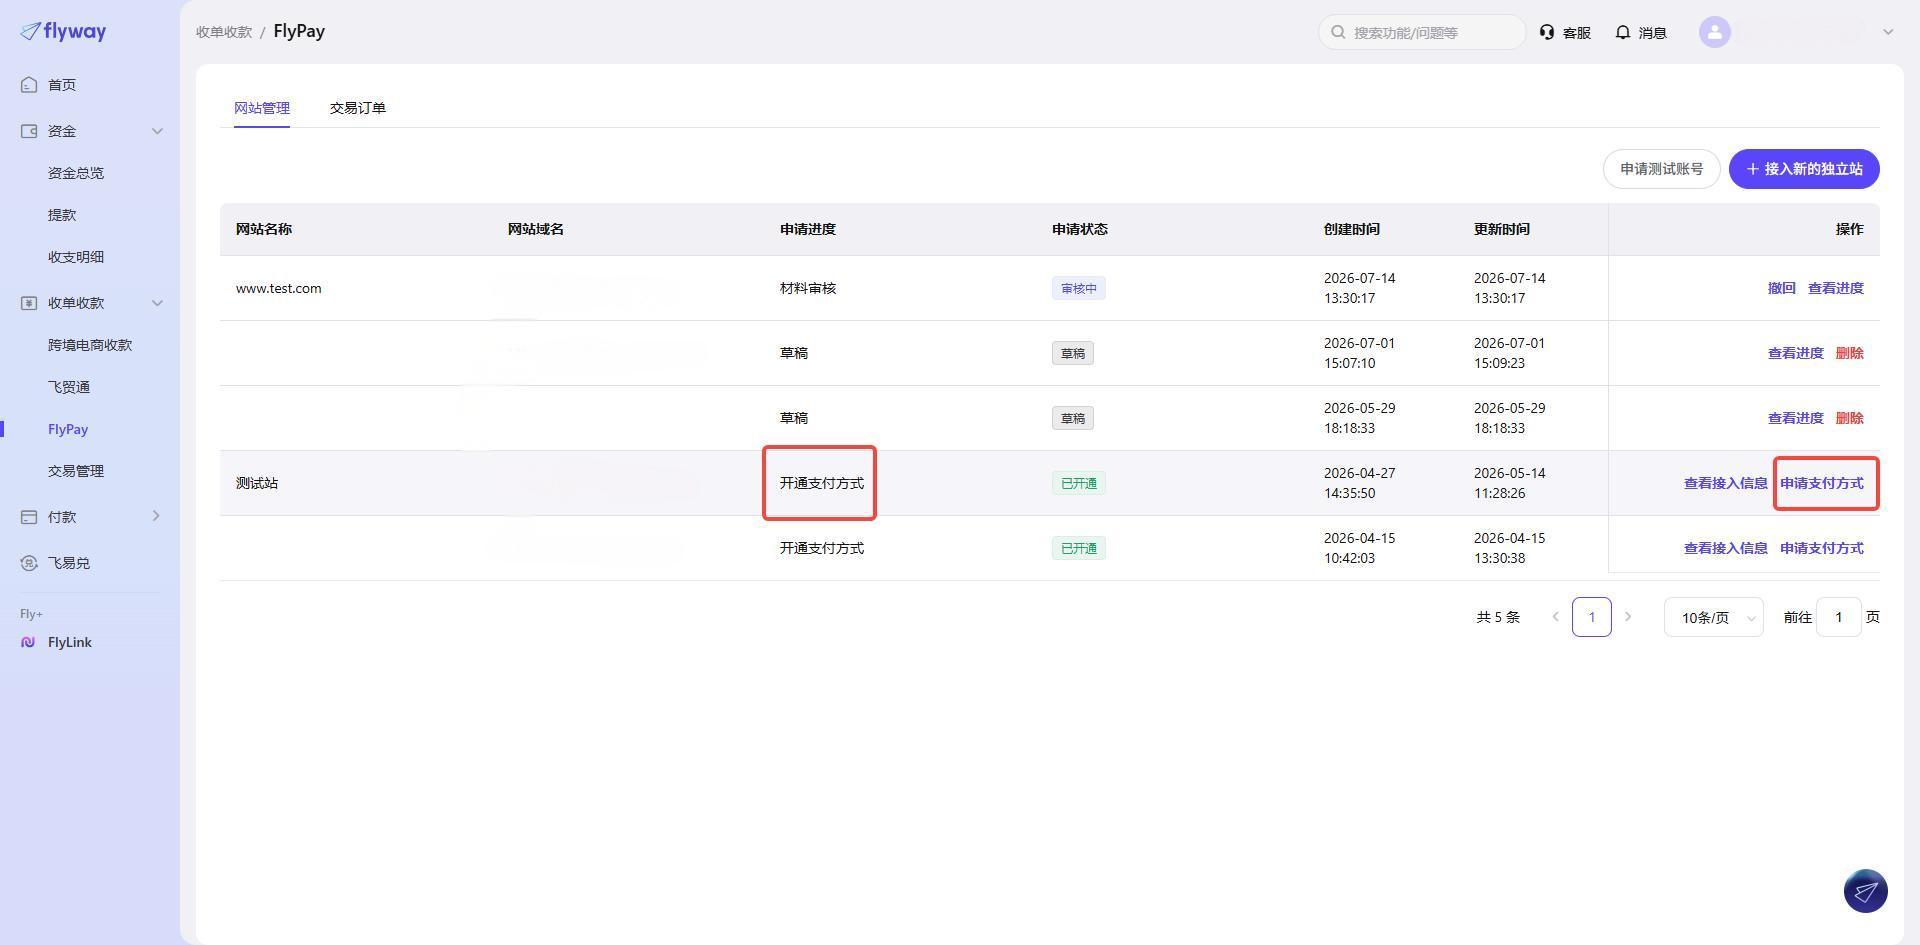The image size is (1920, 945).
Task: Click the 审核中 status badge
Action: [x=1078, y=288]
